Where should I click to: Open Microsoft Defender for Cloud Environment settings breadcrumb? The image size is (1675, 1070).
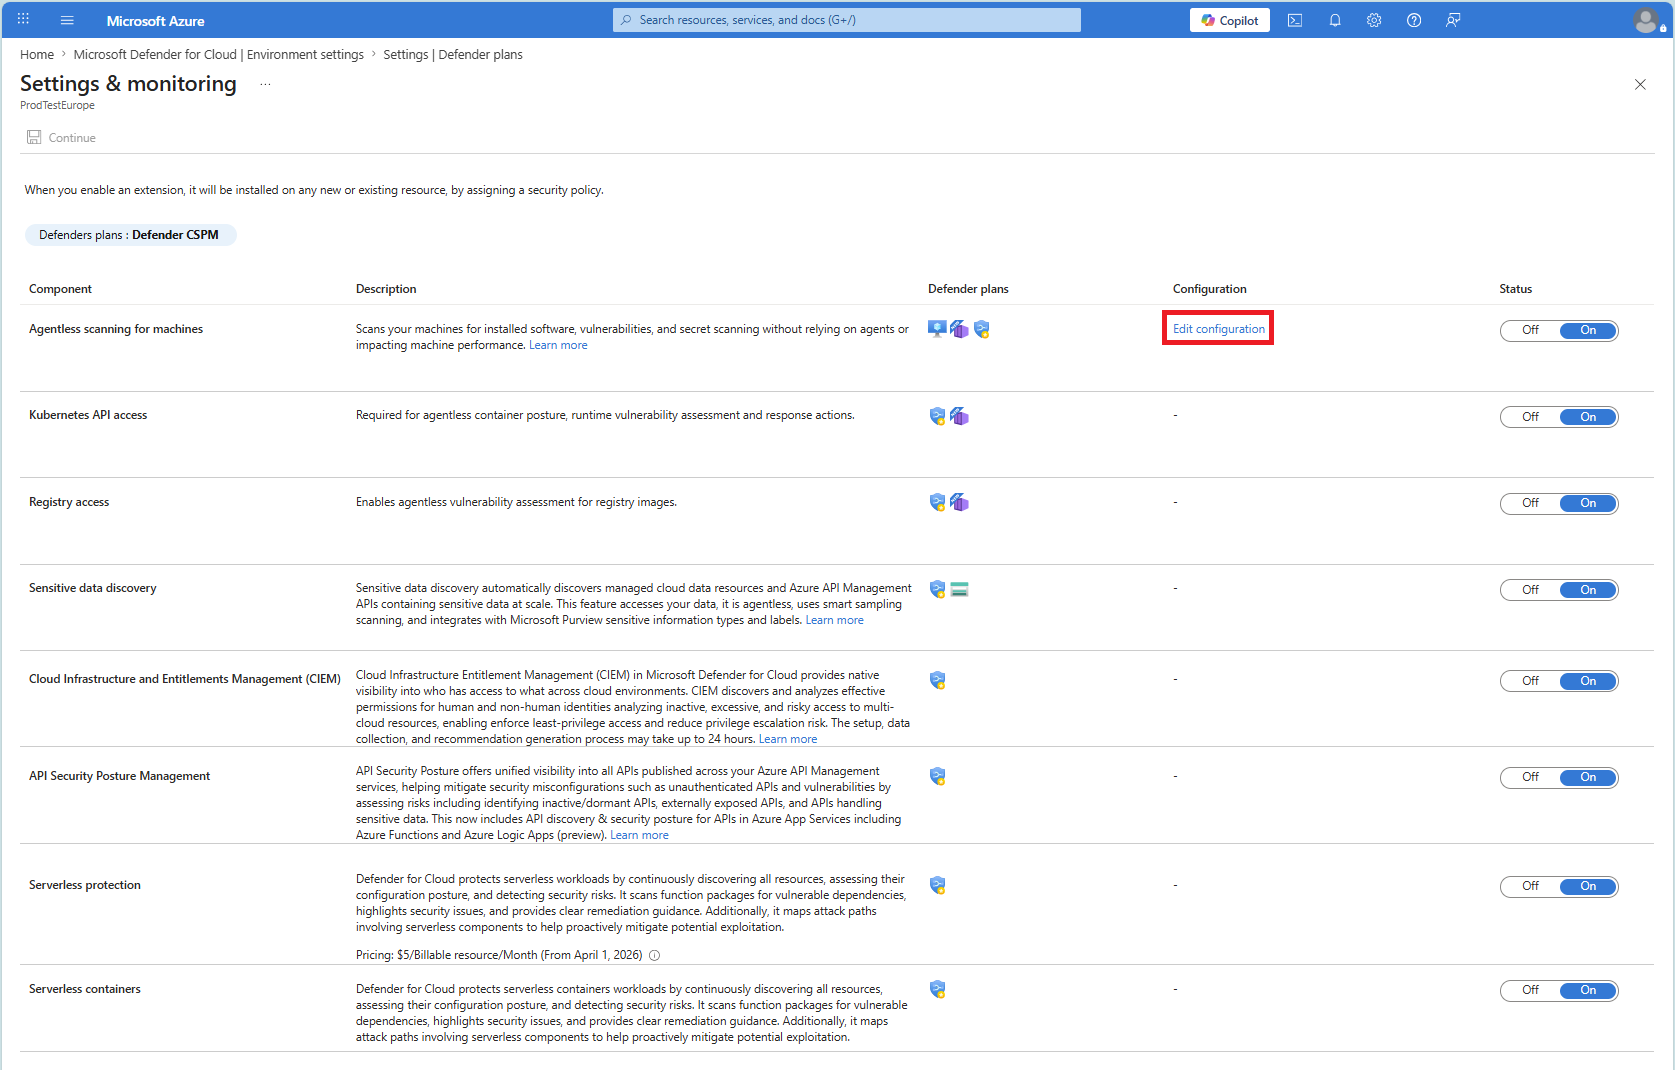(x=219, y=55)
